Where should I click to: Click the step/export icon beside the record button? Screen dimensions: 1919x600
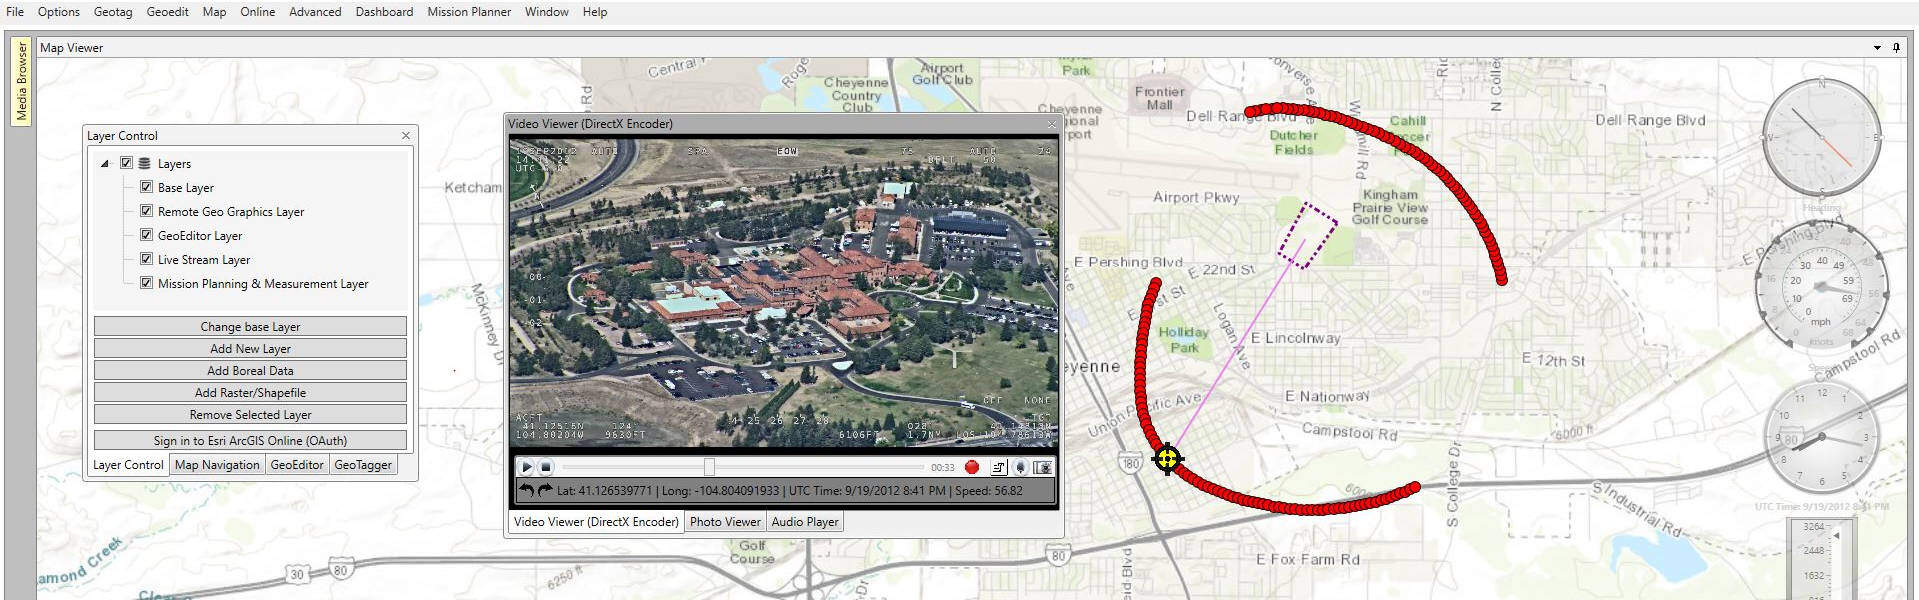(998, 467)
